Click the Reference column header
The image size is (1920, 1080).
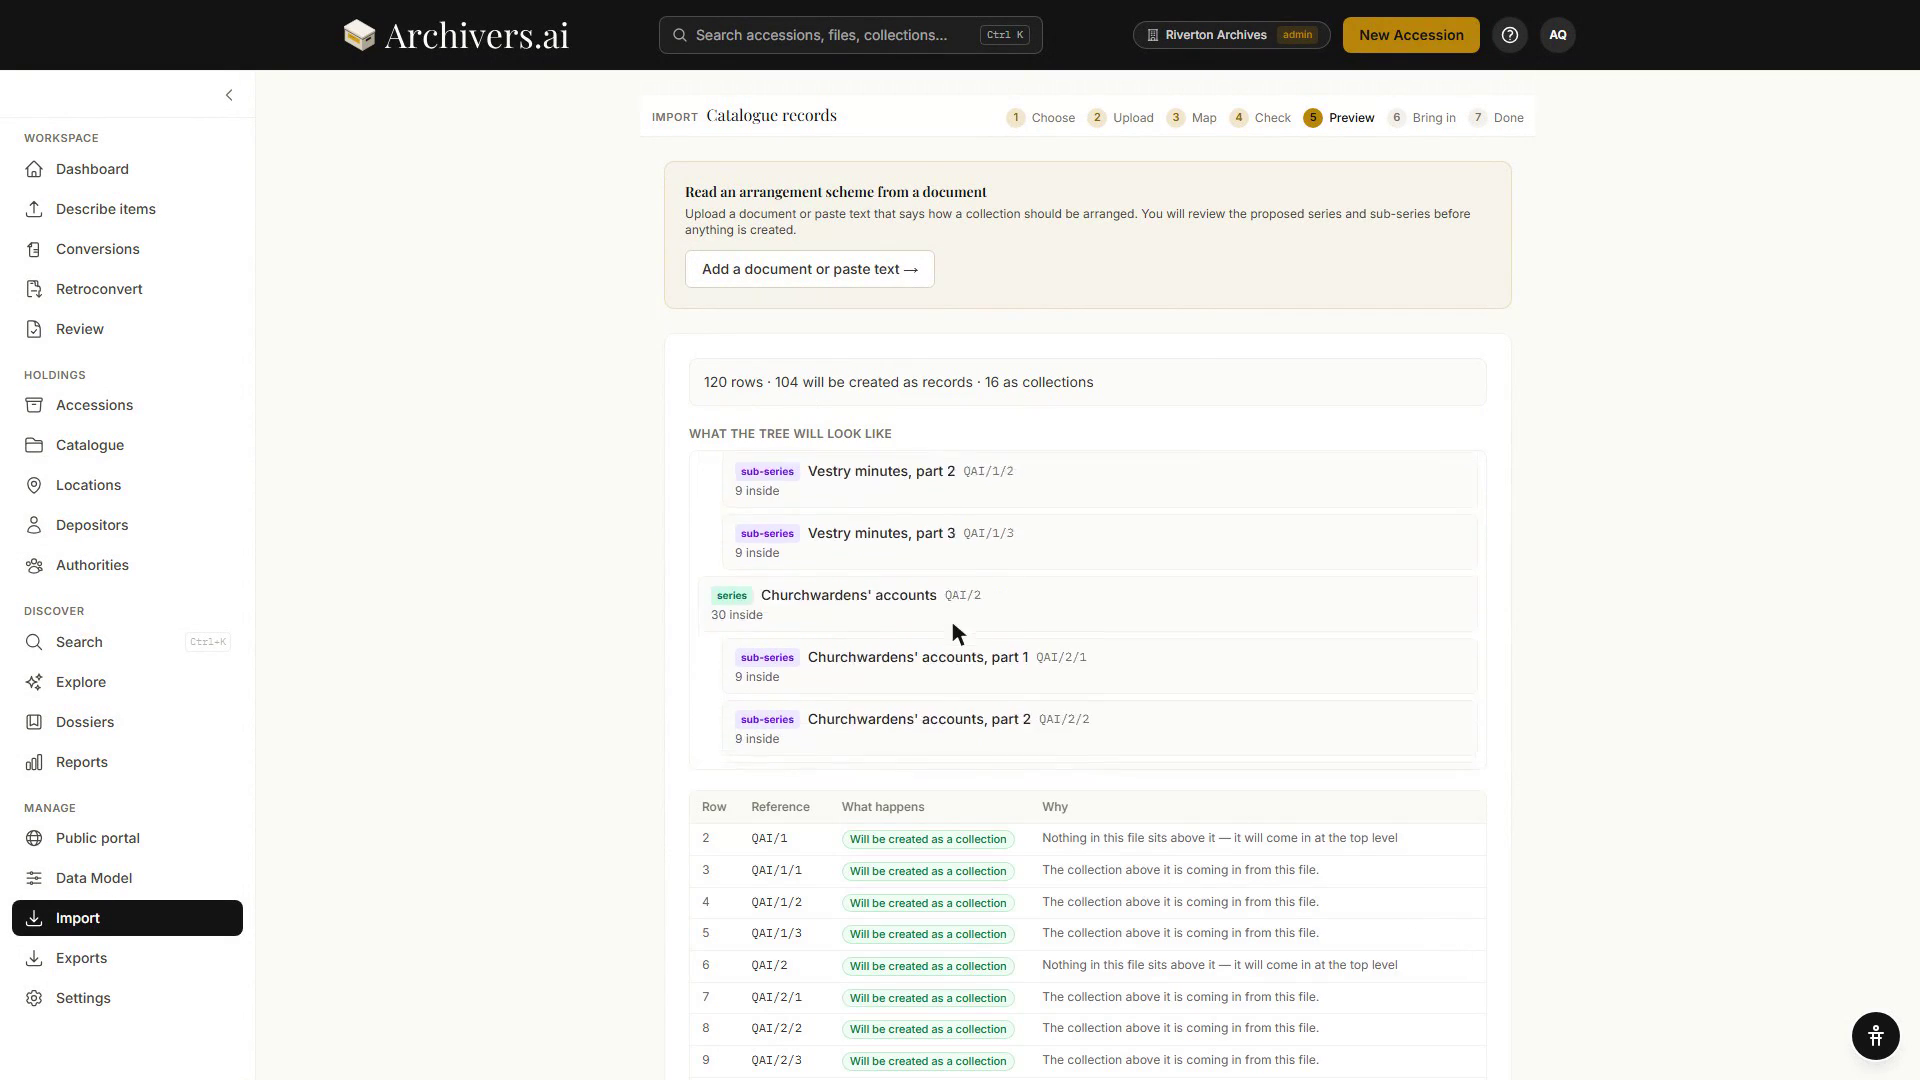click(780, 807)
